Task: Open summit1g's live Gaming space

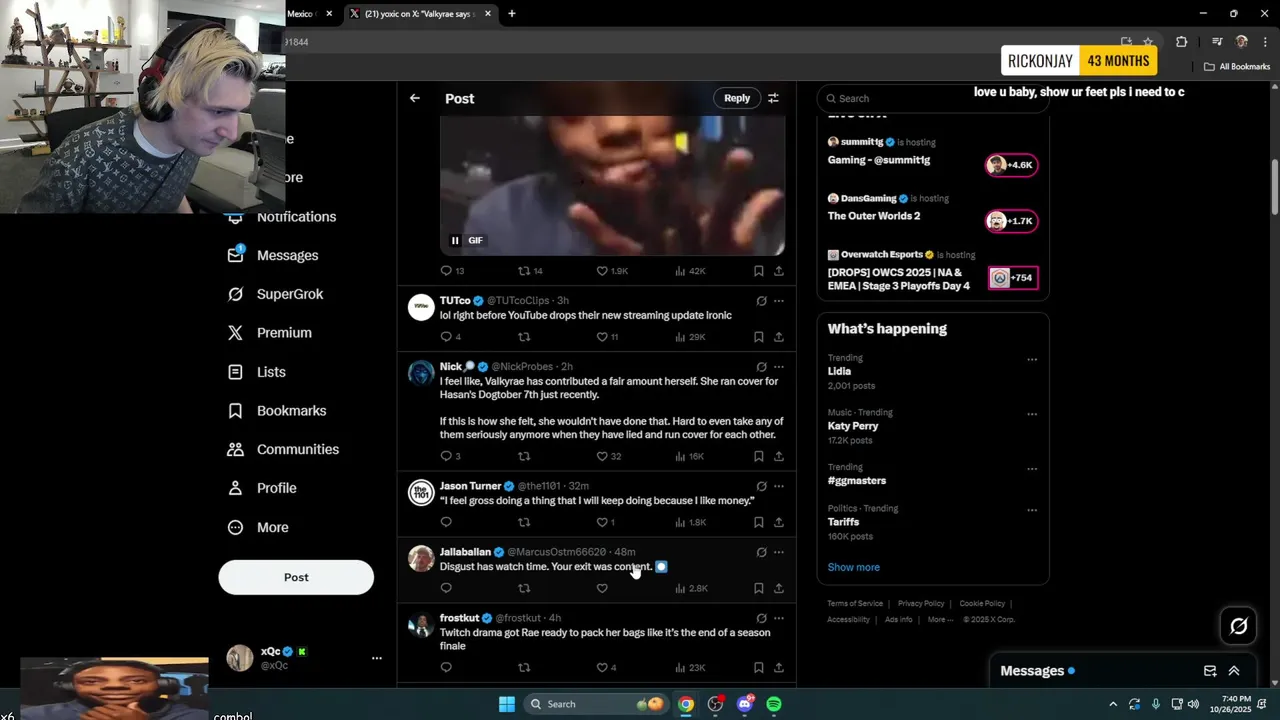Action: click(x=932, y=152)
